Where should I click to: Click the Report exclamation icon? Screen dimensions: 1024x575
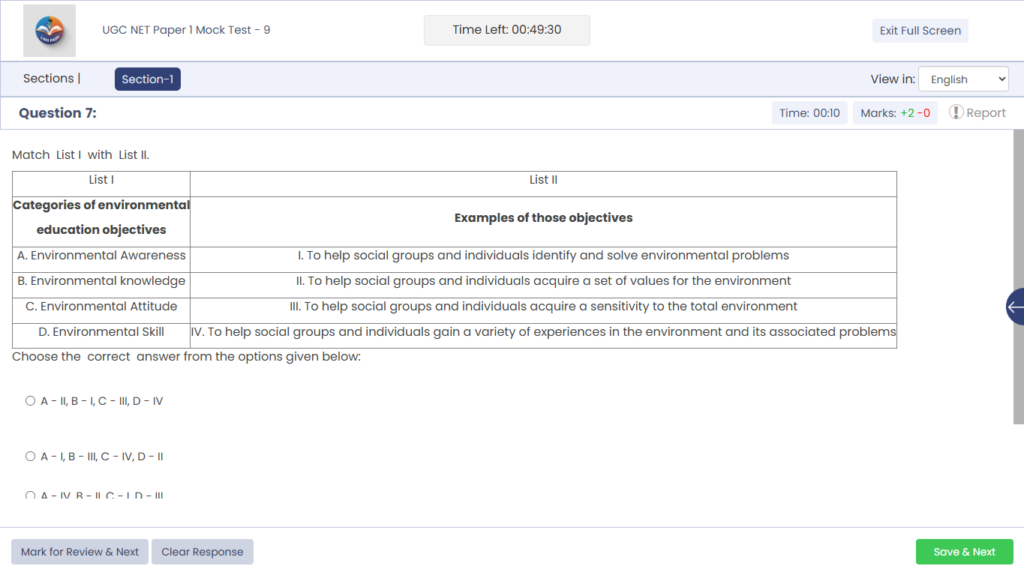tap(956, 113)
